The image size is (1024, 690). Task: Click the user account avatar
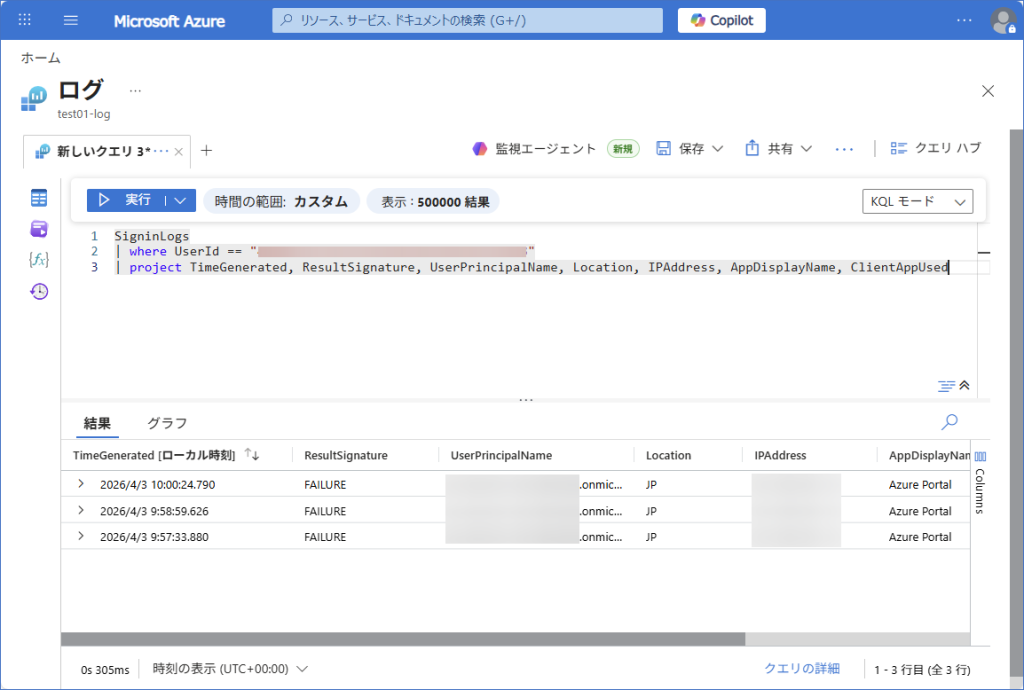tap(1002, 20)
